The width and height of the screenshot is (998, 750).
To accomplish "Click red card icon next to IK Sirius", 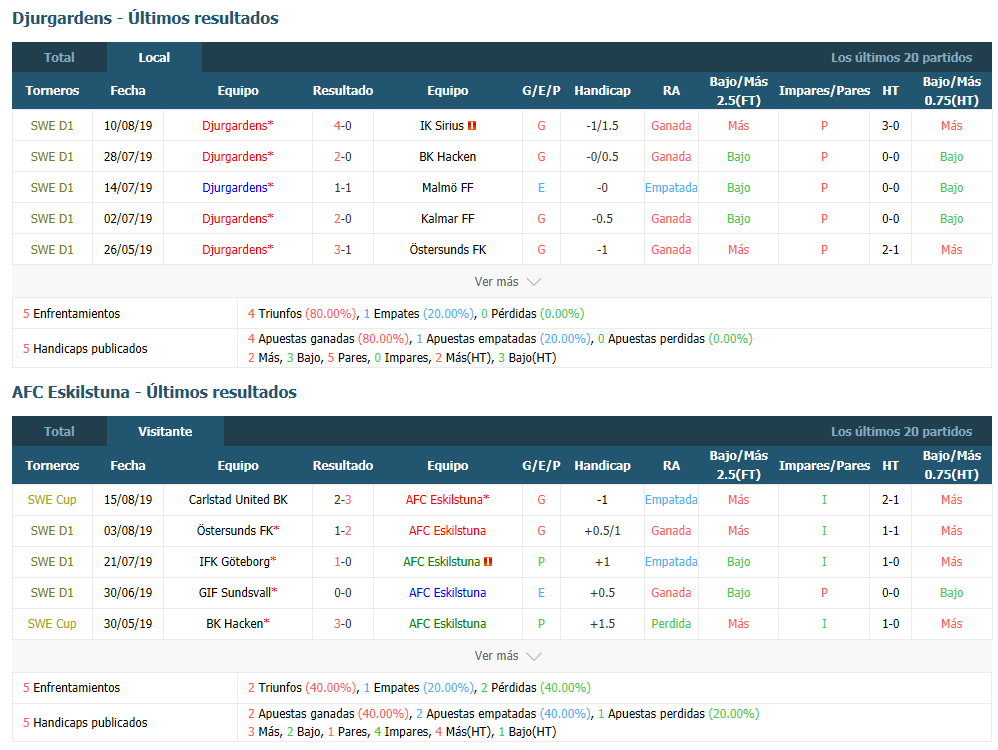I will [x=472, y=126].
